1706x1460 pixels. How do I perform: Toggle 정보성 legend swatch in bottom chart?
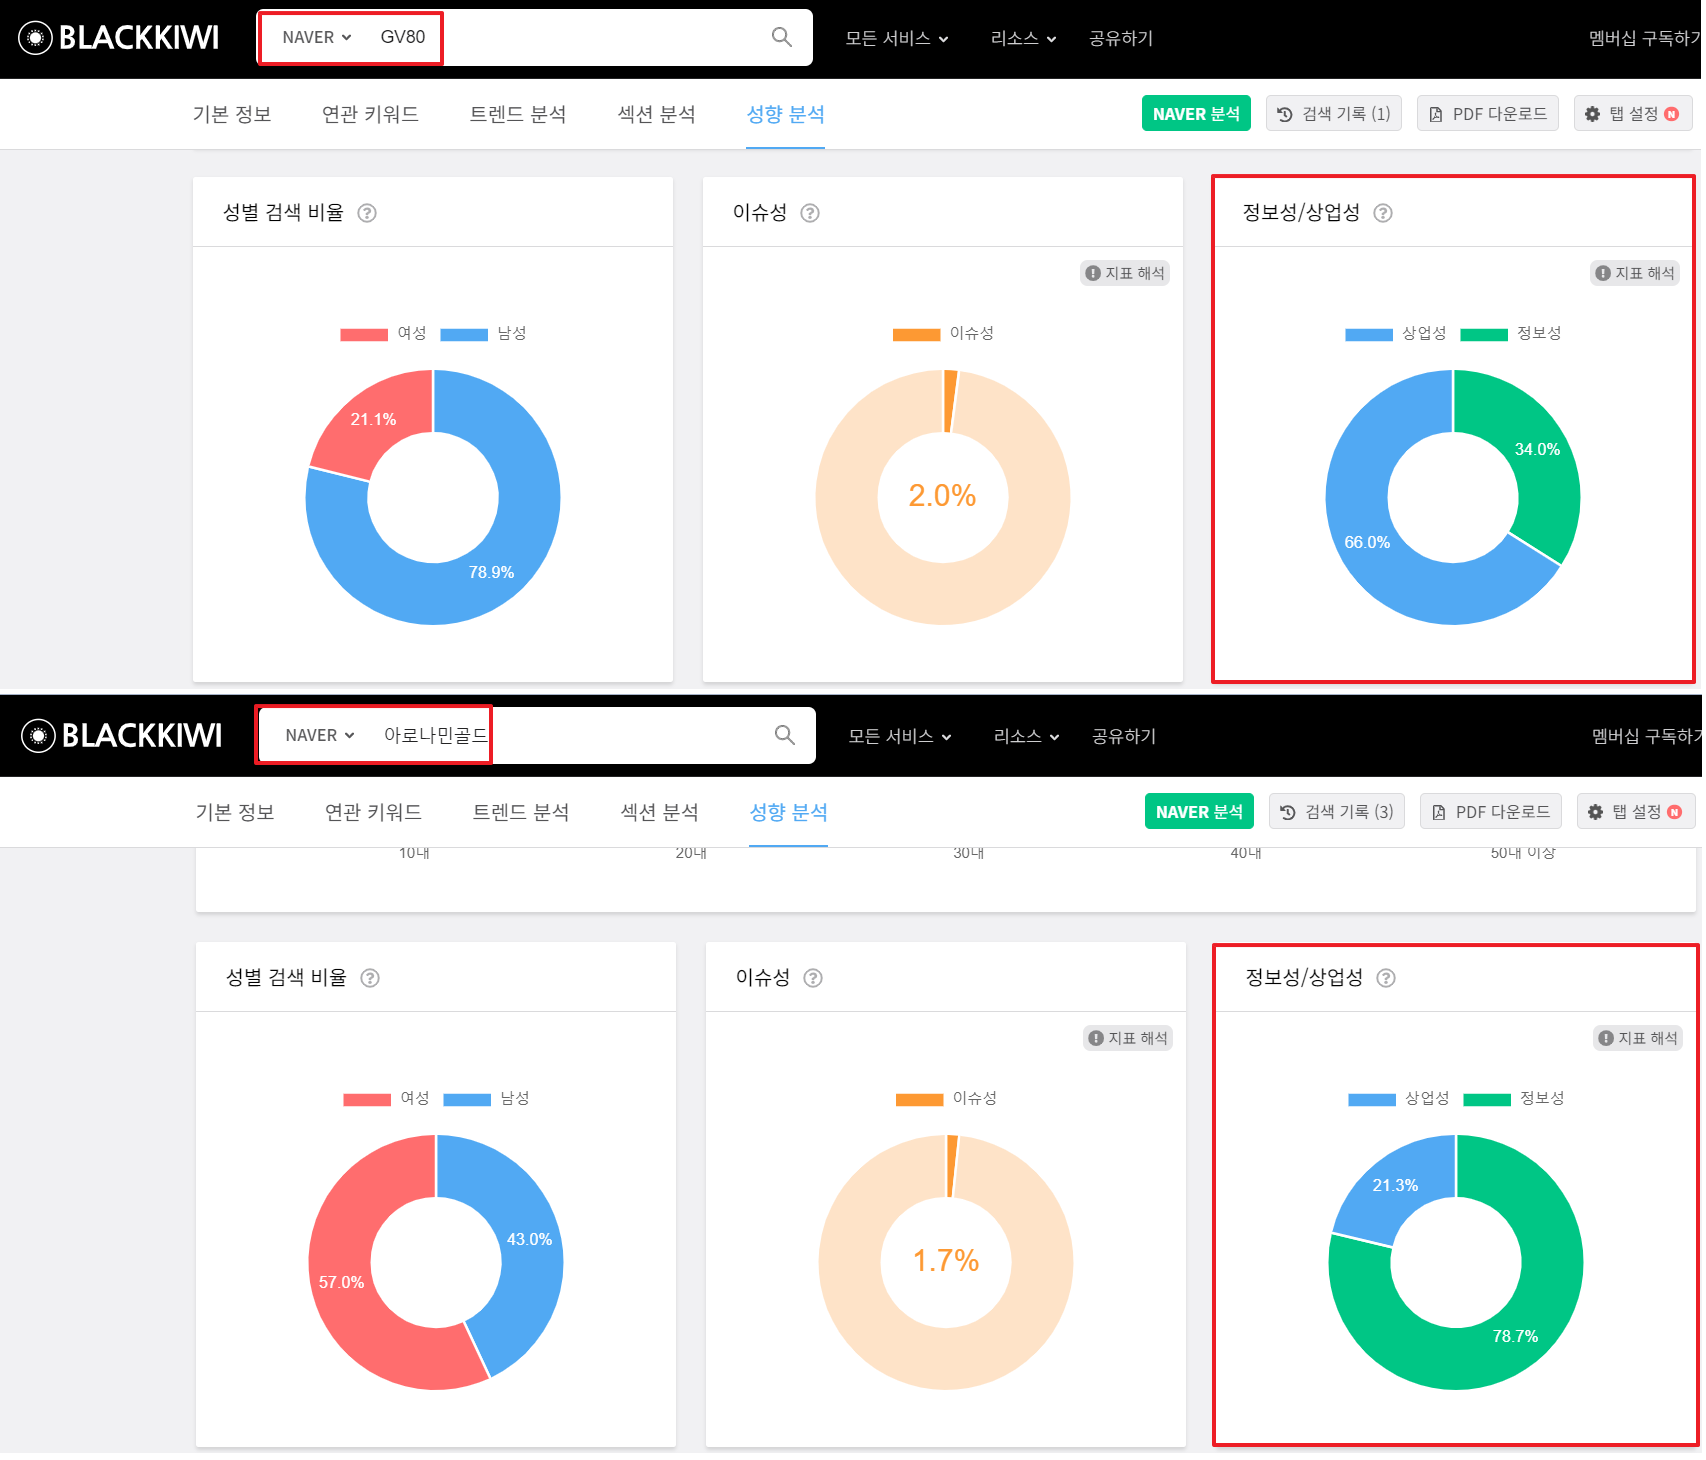point(1487,1099)
